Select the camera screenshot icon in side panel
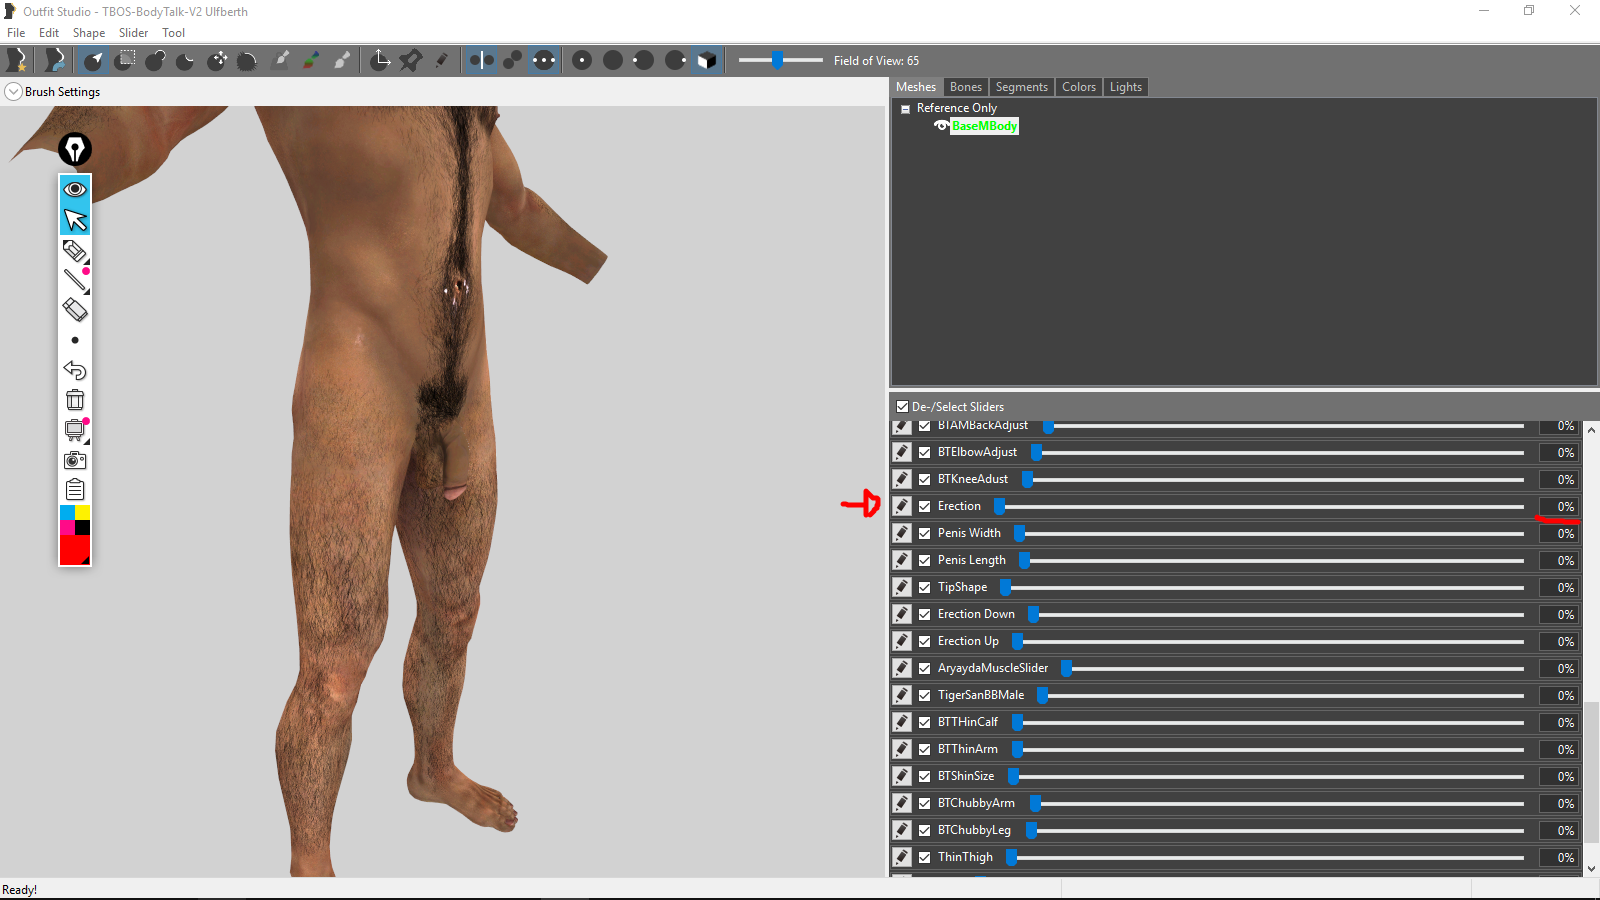The height and width of the screenshot is (900, 1600). (x=75, y=460)
